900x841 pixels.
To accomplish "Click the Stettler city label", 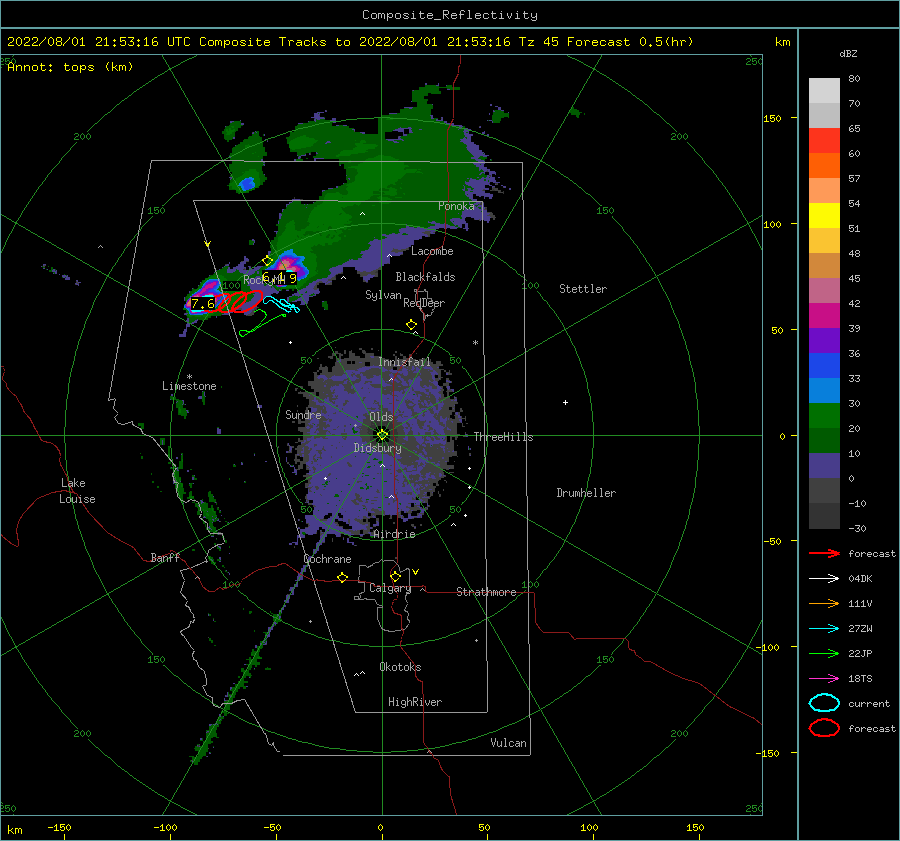I will coord(583,289).
